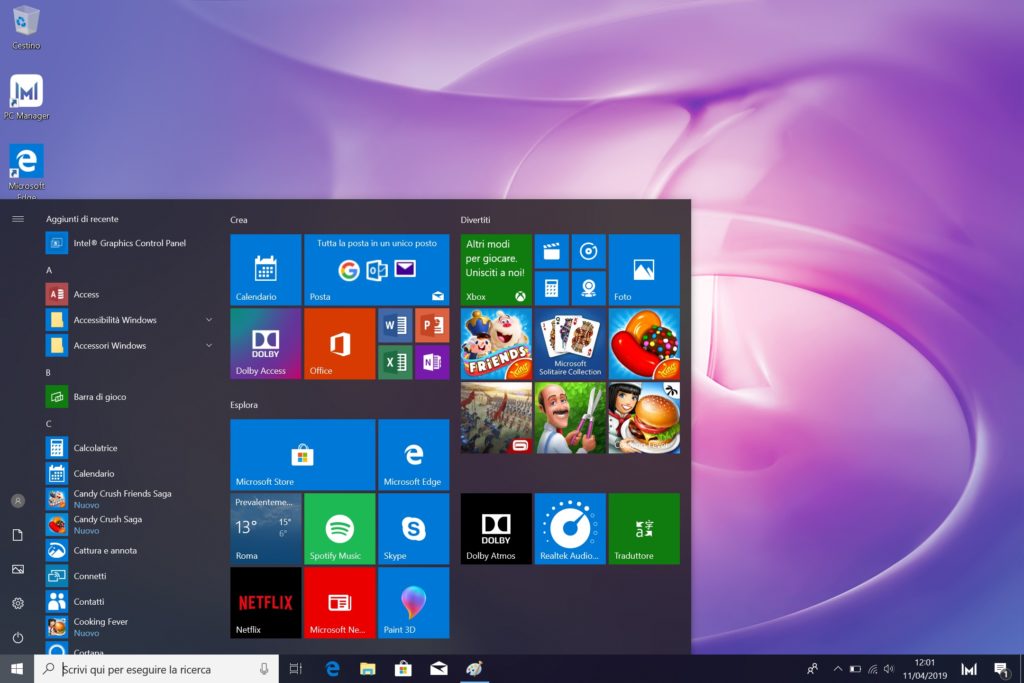1024x683 pixels.
Task: Open the Pictures shortcut in the Start rail
Action: 18,569
